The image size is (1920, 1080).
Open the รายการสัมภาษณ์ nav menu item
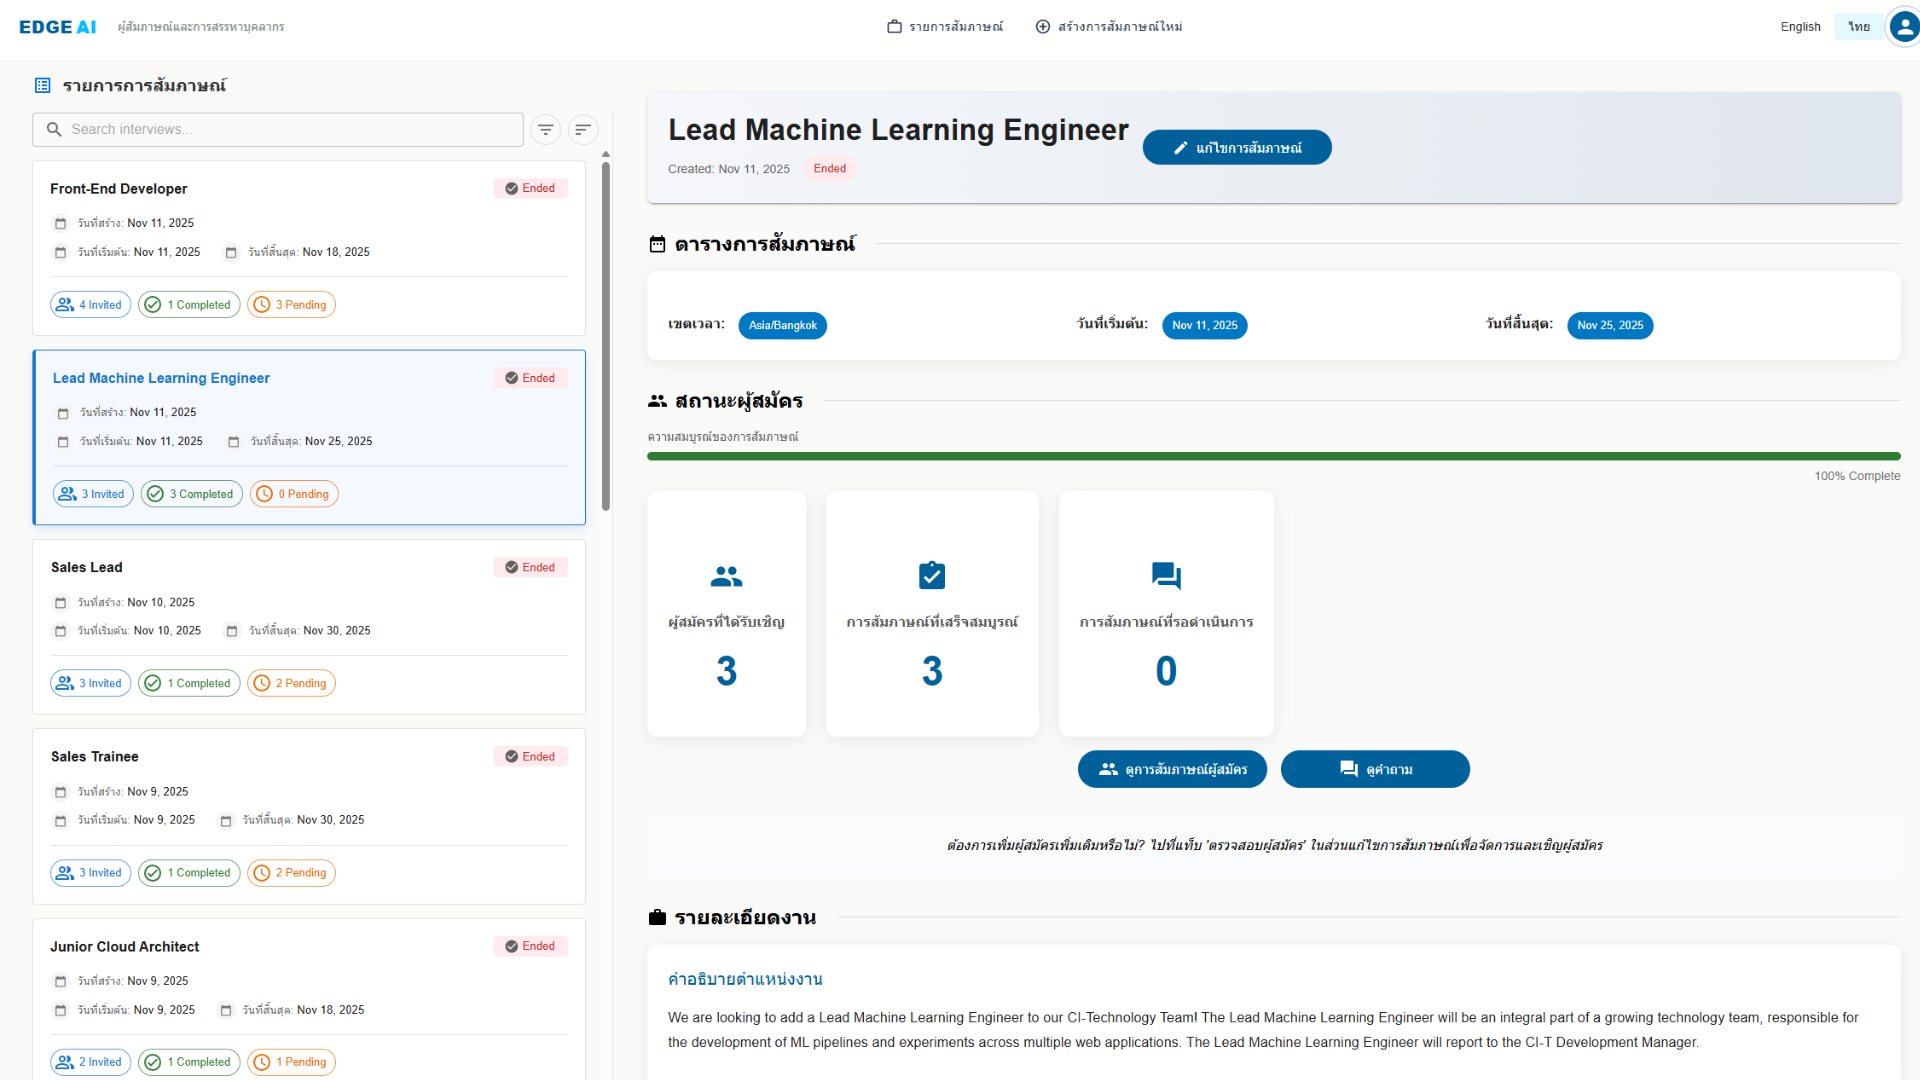[x=945, y=27]
